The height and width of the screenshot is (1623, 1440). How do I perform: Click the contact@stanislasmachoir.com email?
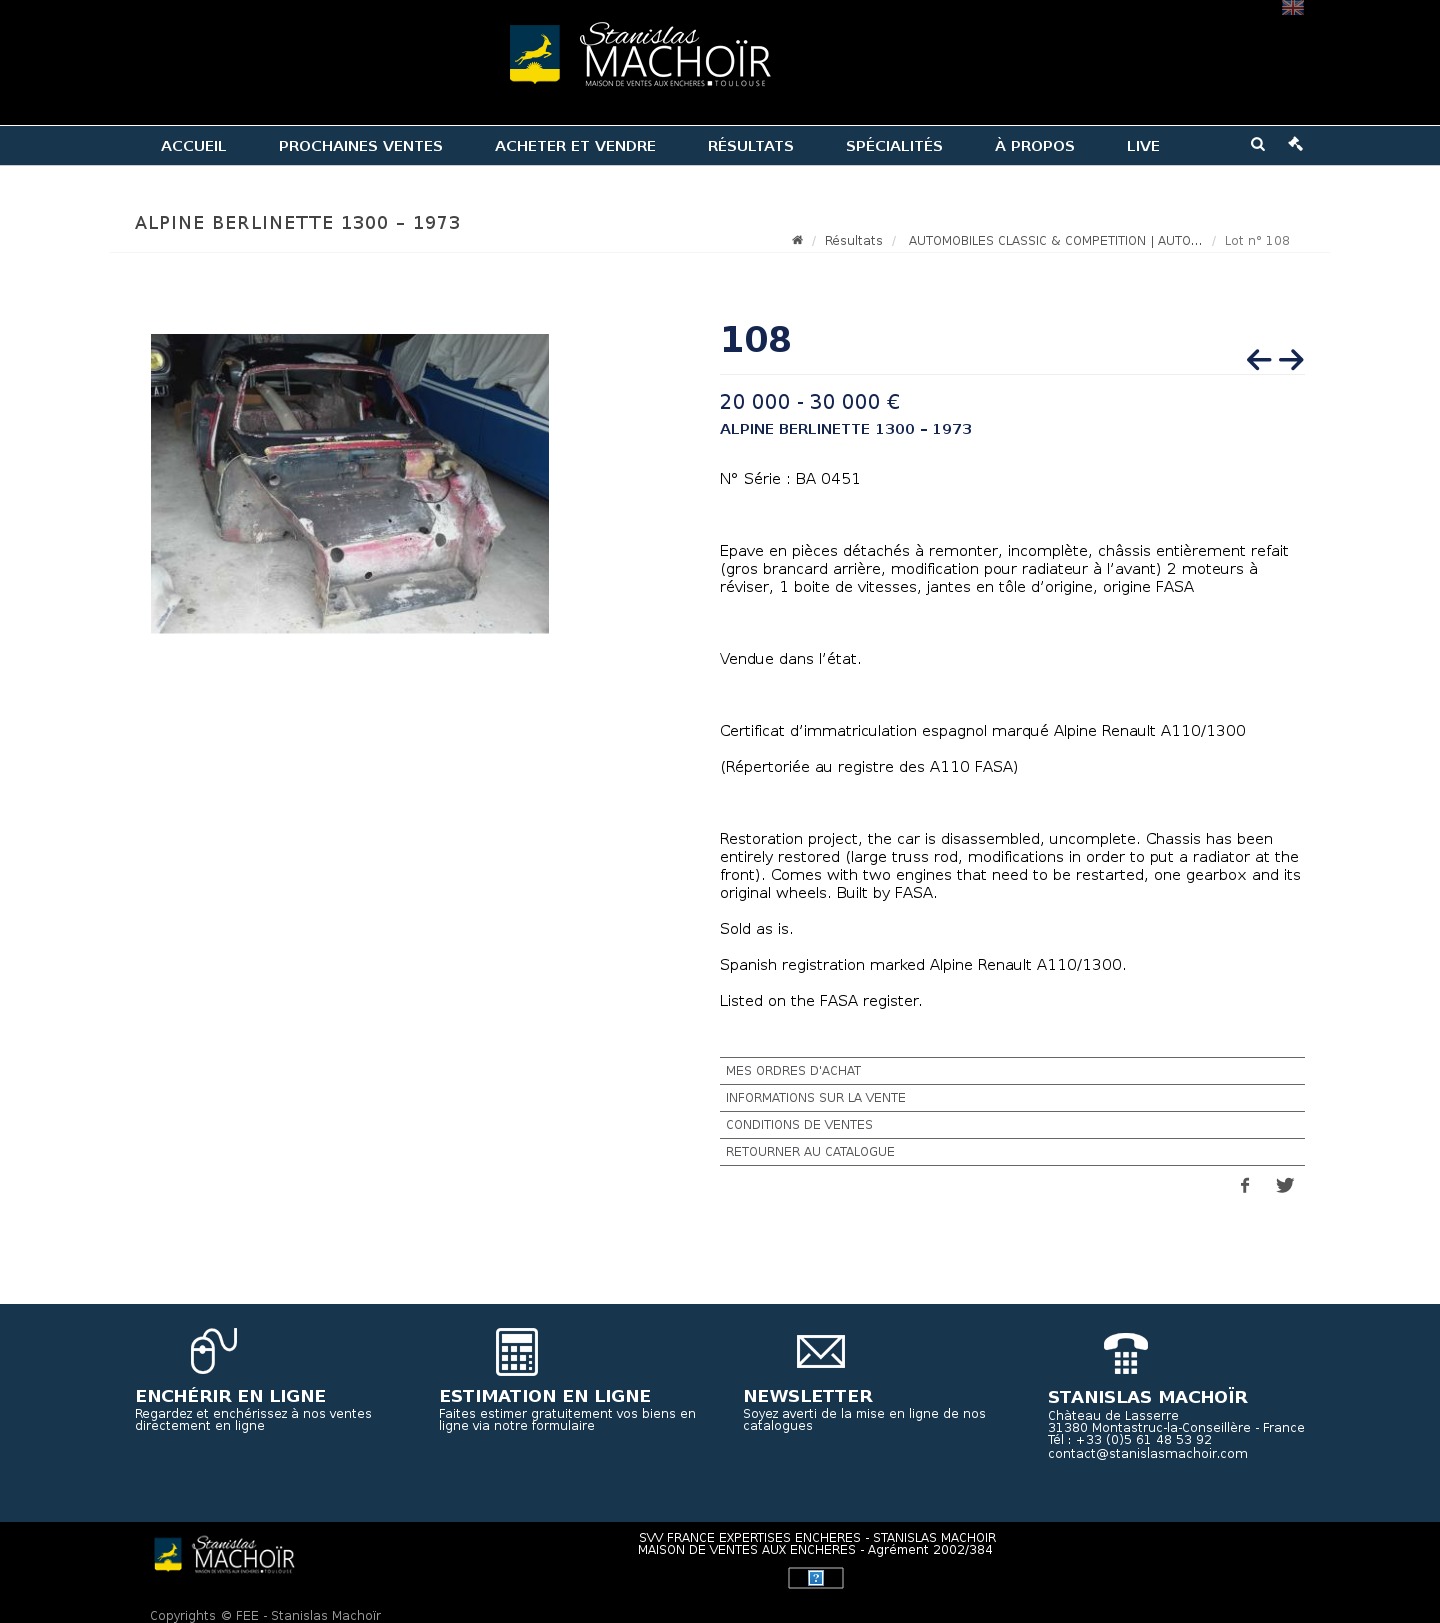pos(1148,1454)
